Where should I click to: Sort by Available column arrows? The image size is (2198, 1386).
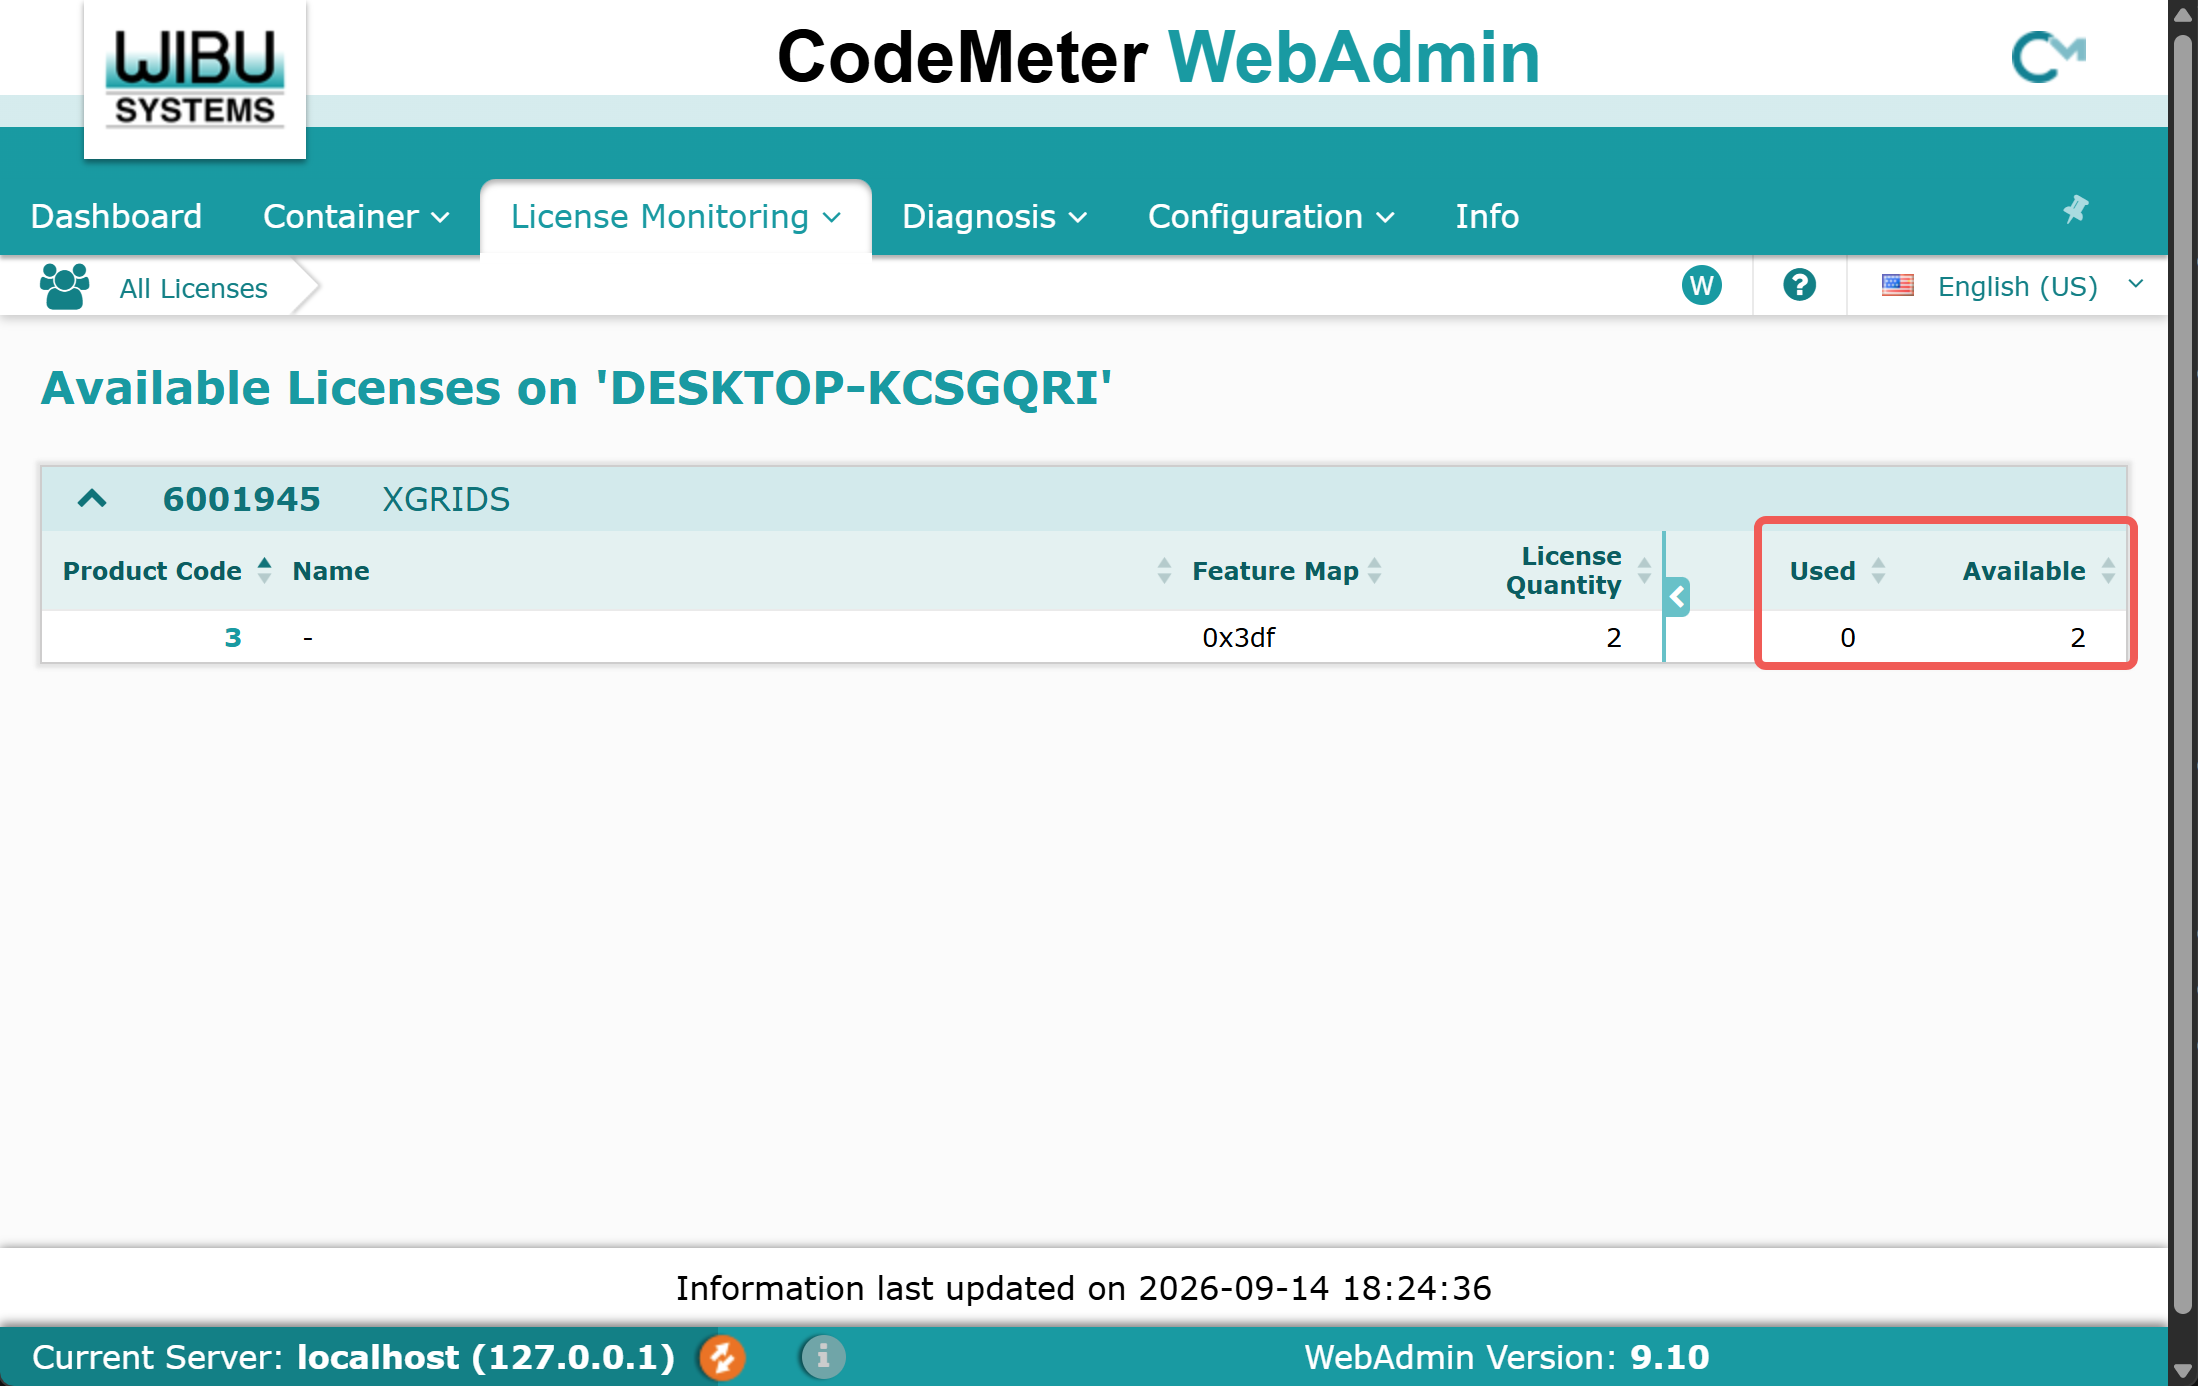2108,570
